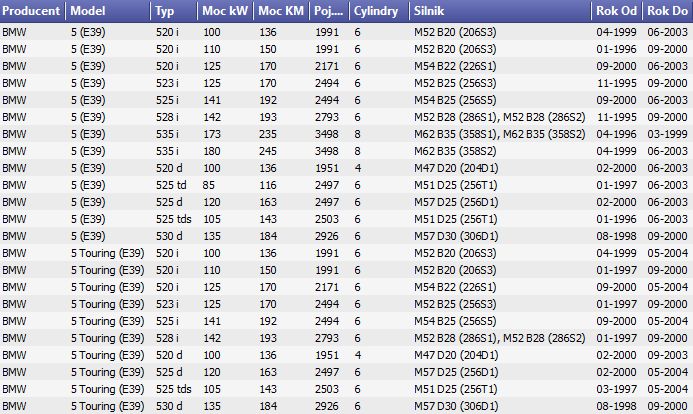Click the "03-1999" Rok Do cell
This screenshot has height=414, width=693.
pos(667,134)
